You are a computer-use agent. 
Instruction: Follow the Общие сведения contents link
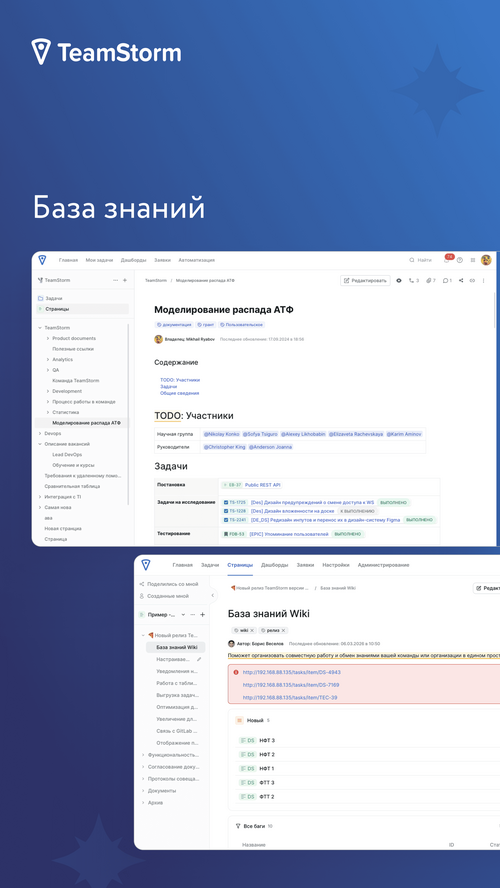pyautogui.click(x=180, y=393)
